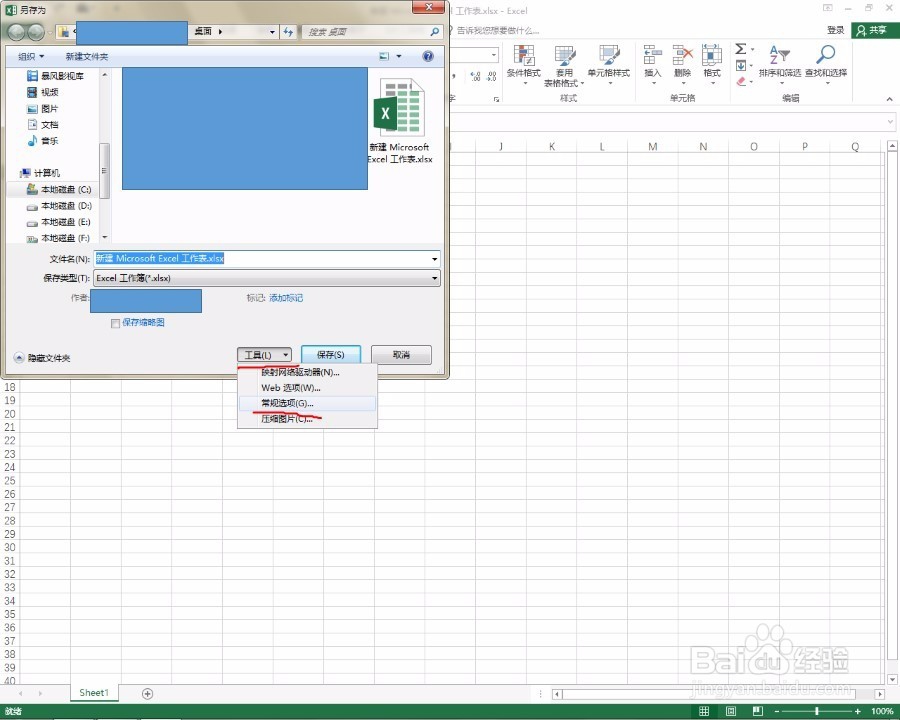Click the Sheet1 tab
The image size is (900, 720).
point(94,692)
